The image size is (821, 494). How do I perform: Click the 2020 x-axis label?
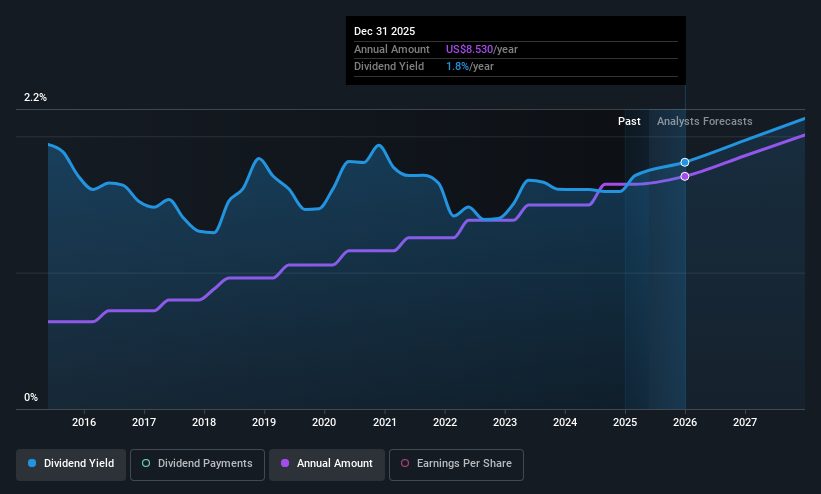click(x=324, y=422)
